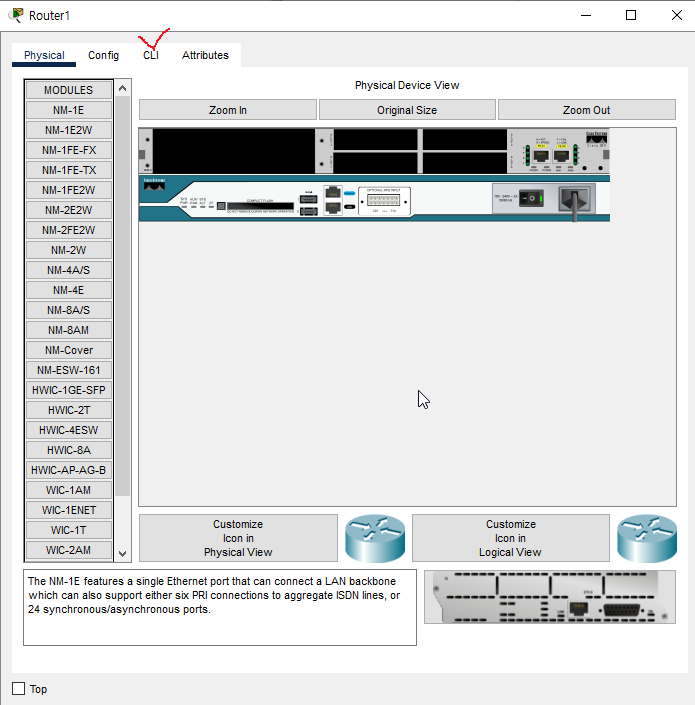This screenshot has width=695, height=705.
Task: Click the logical view router icon
Action: pyautogui.click(x=647, y=538)
